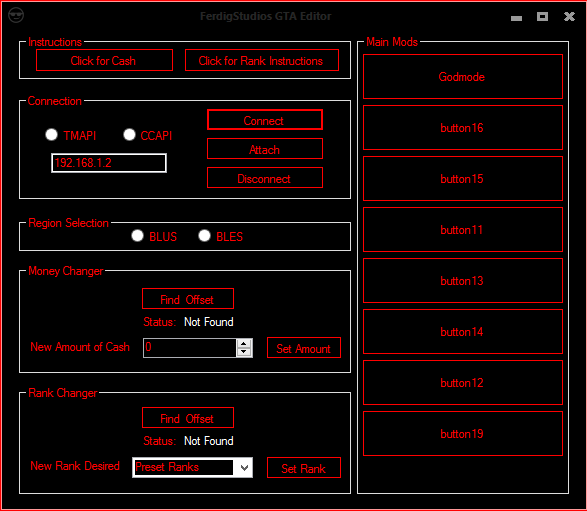This screenshot has height=511, width=587.
Task: Click button15 in Main Mods
Action: (x=463, y=179)
